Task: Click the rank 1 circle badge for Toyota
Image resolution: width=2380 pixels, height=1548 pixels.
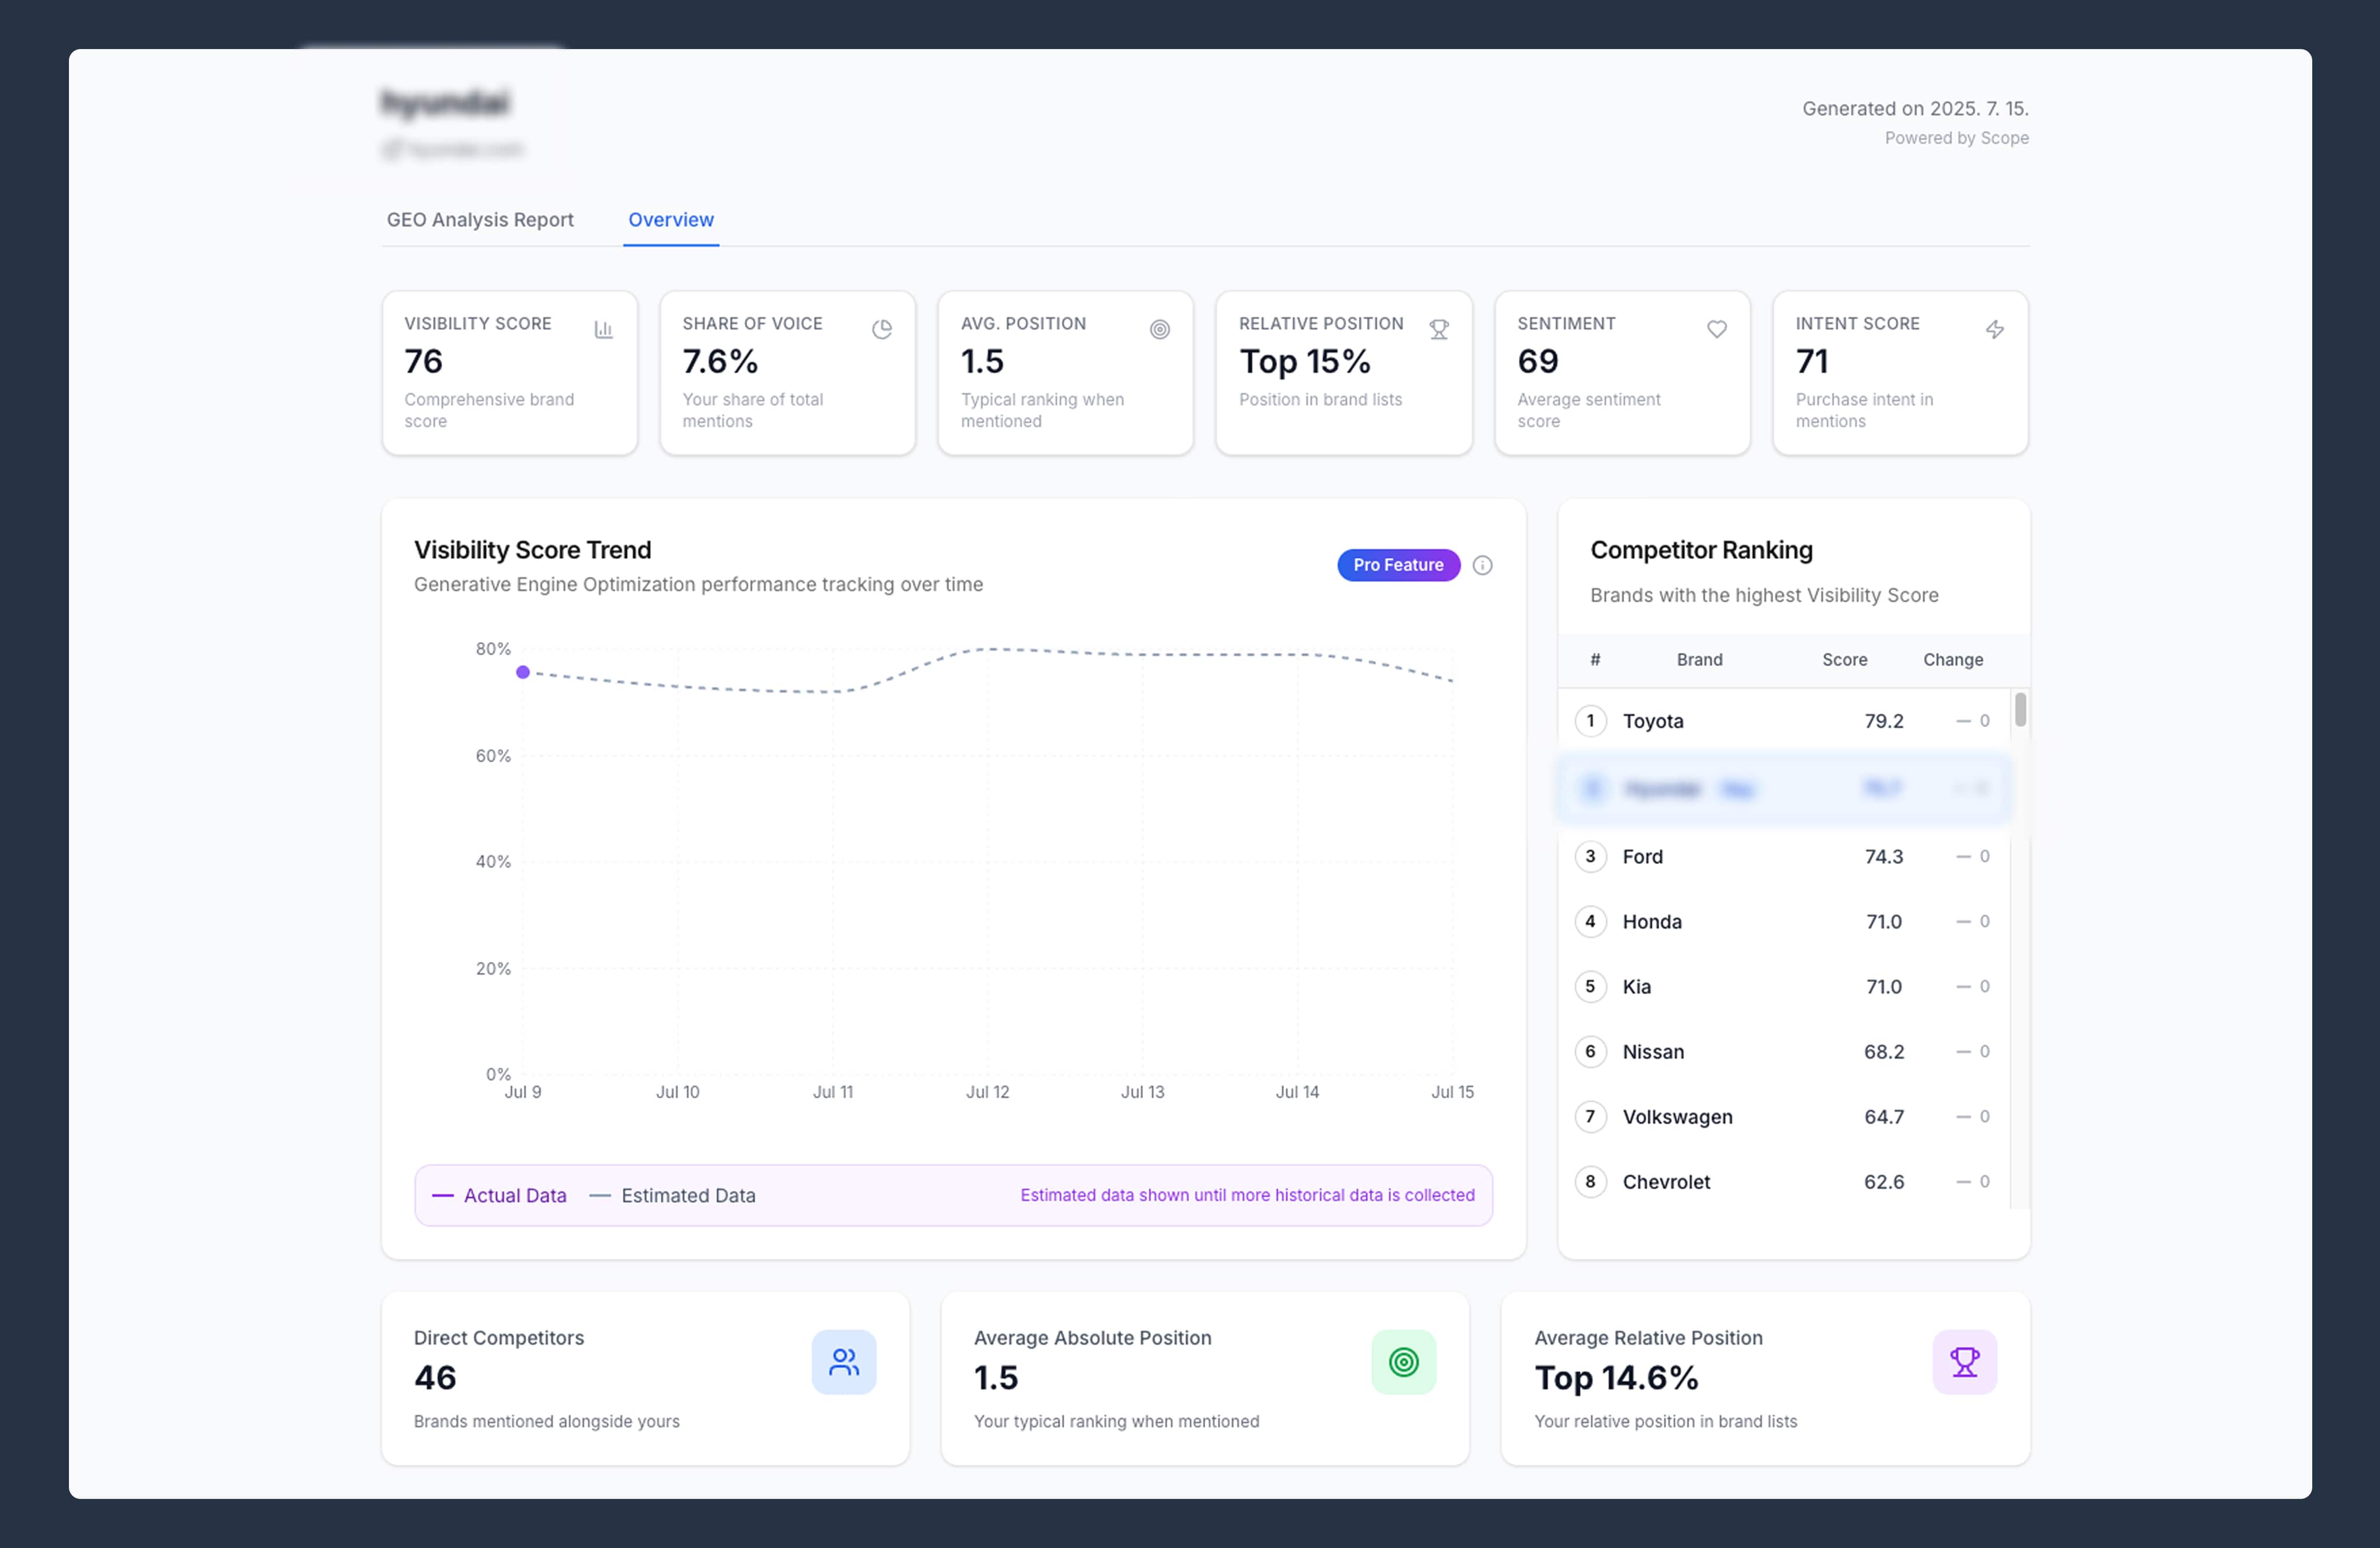Action: click(1590, 721)
